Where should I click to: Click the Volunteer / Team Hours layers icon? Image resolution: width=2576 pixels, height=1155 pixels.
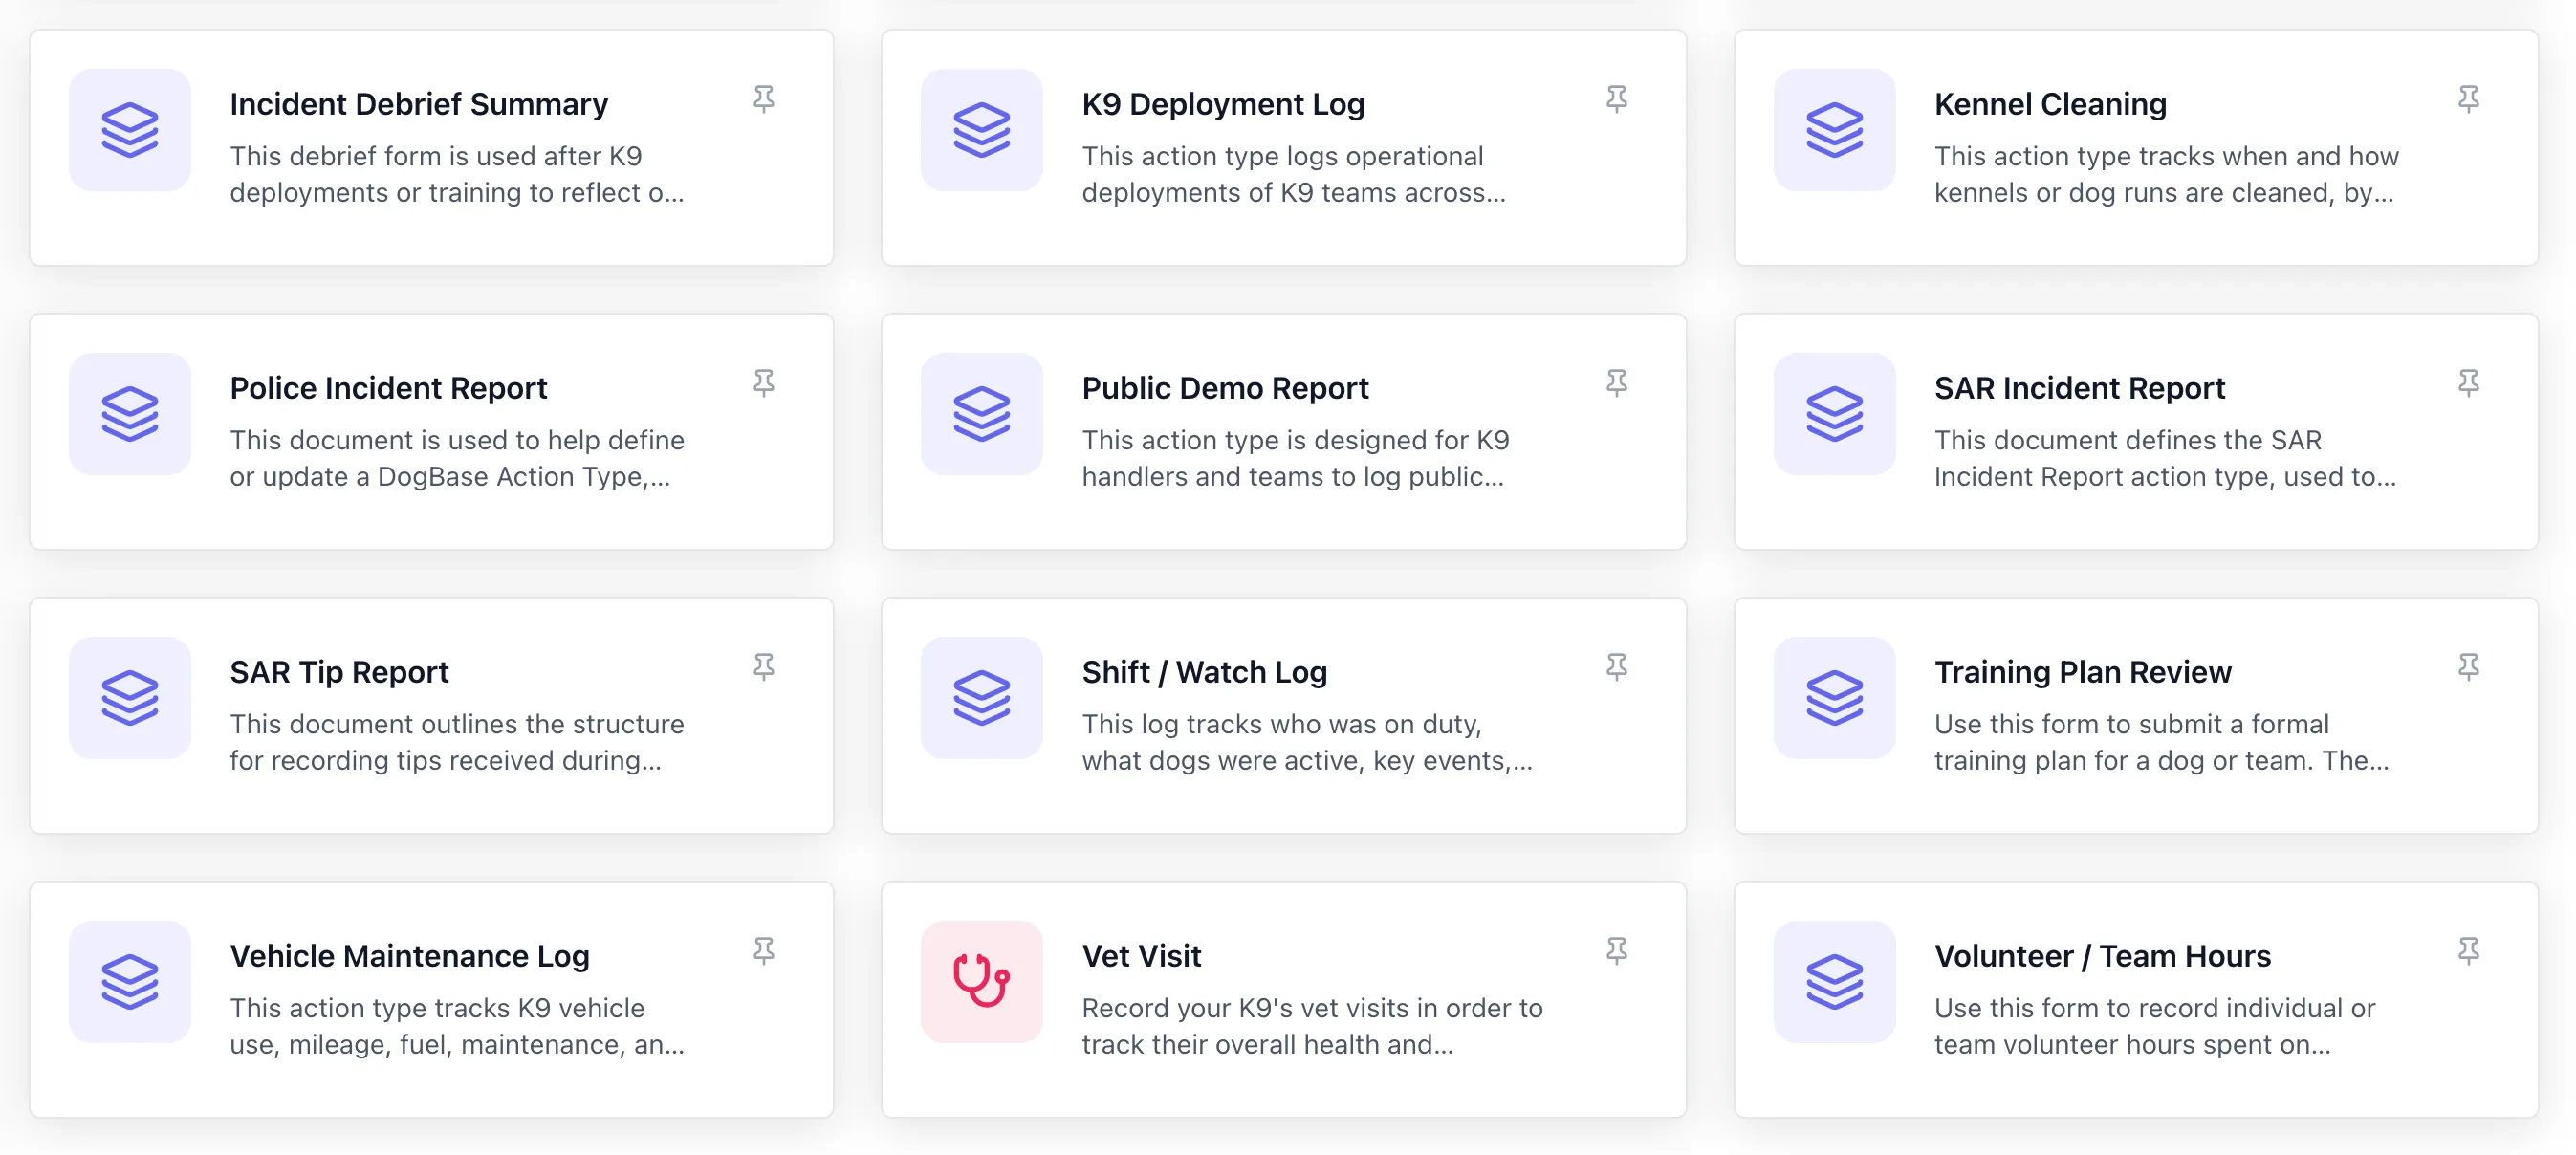coord(1835,982)
